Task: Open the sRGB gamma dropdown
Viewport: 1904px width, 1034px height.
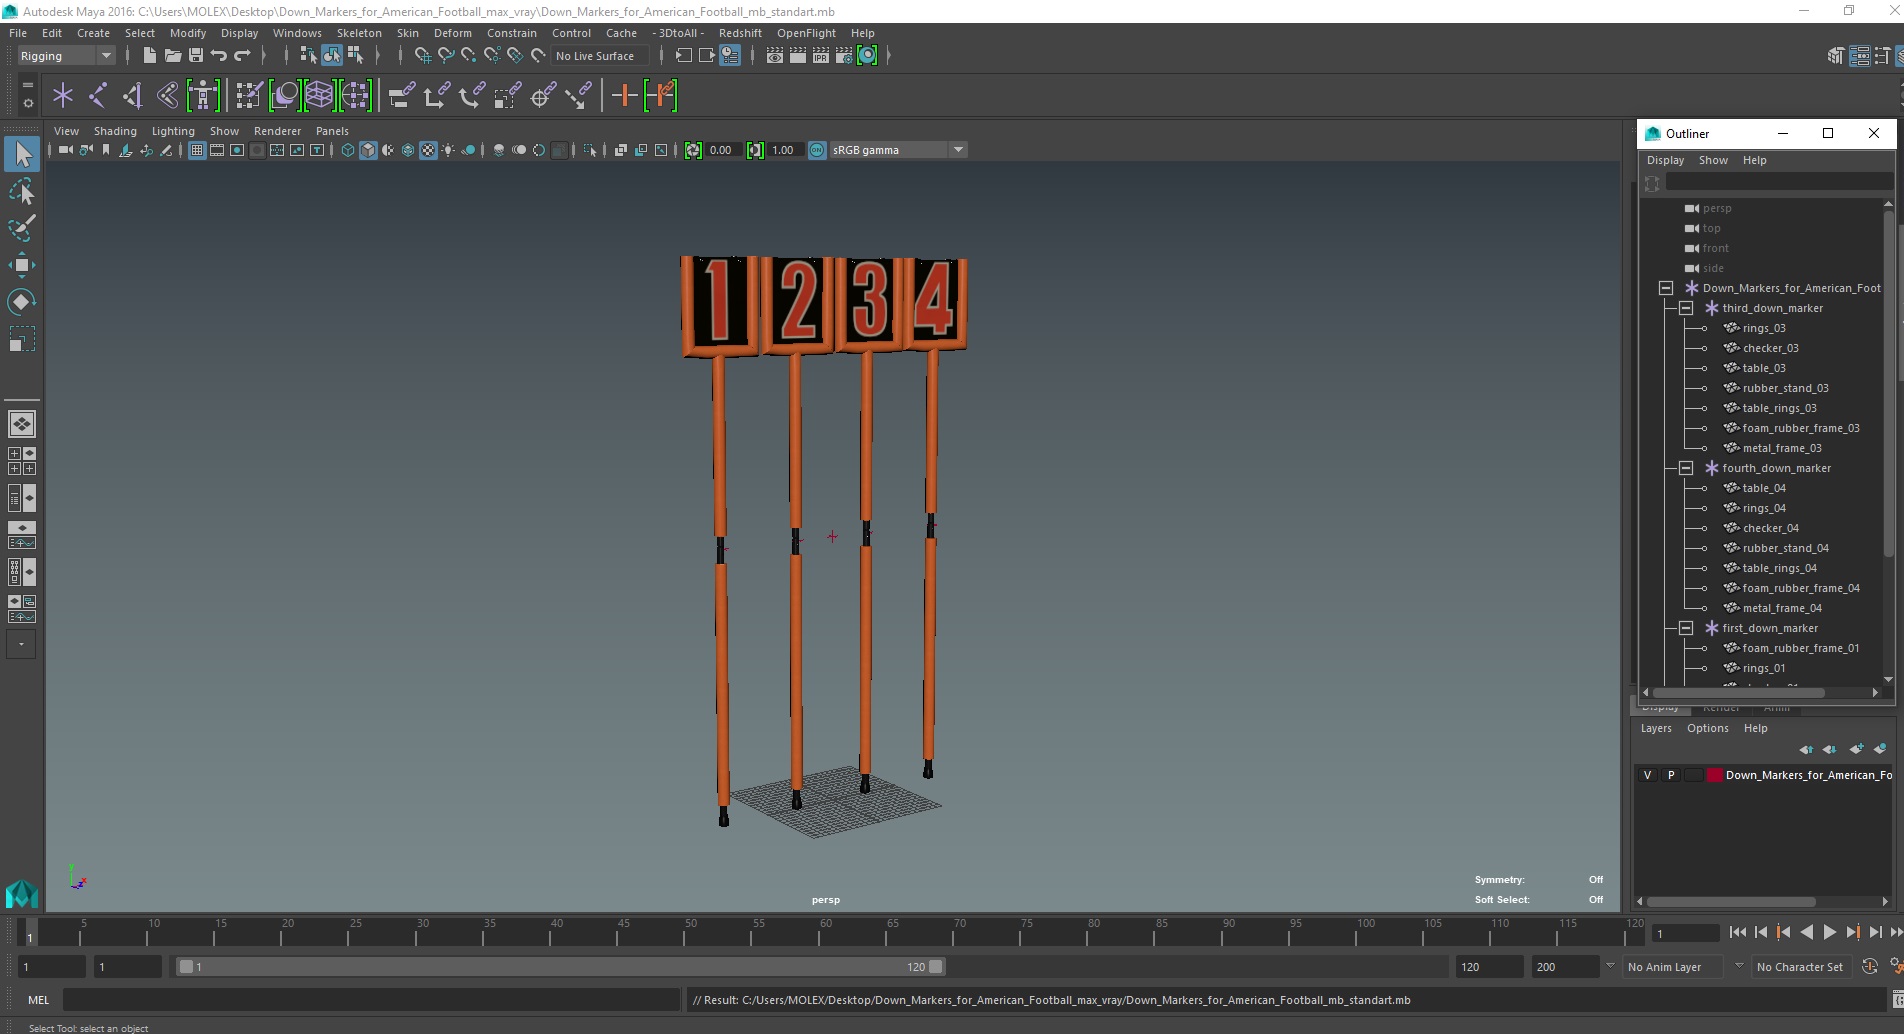Action: pos(898,150)
